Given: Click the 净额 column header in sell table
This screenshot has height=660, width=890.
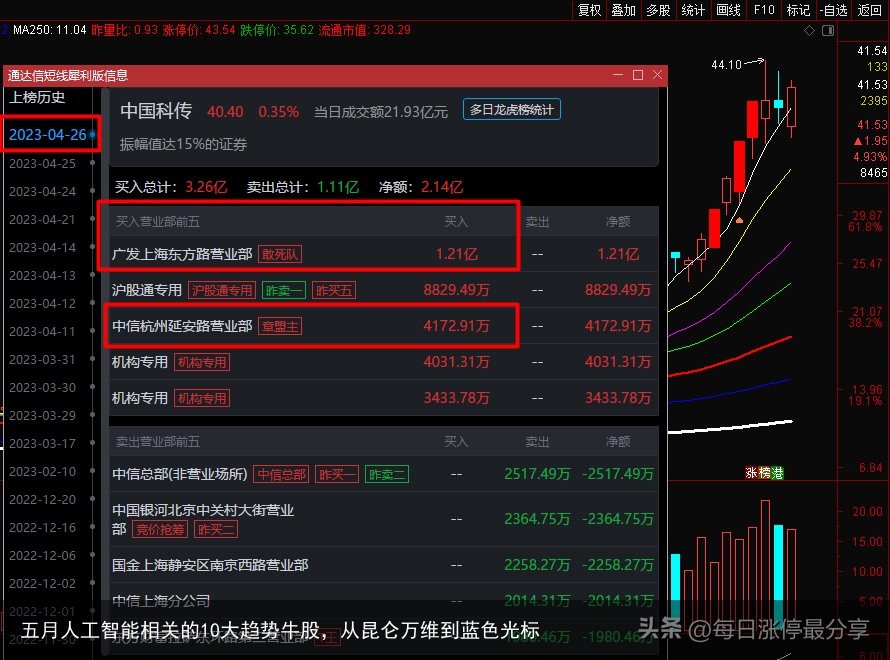Looking at the screenshot, I should pos(618,442).
